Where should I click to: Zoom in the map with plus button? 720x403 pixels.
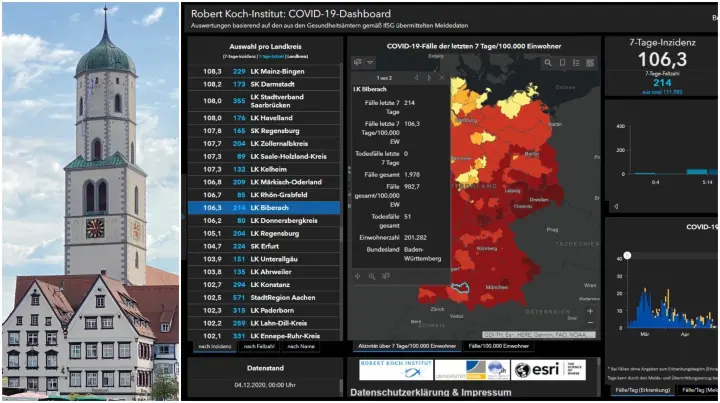click(590, 310)
